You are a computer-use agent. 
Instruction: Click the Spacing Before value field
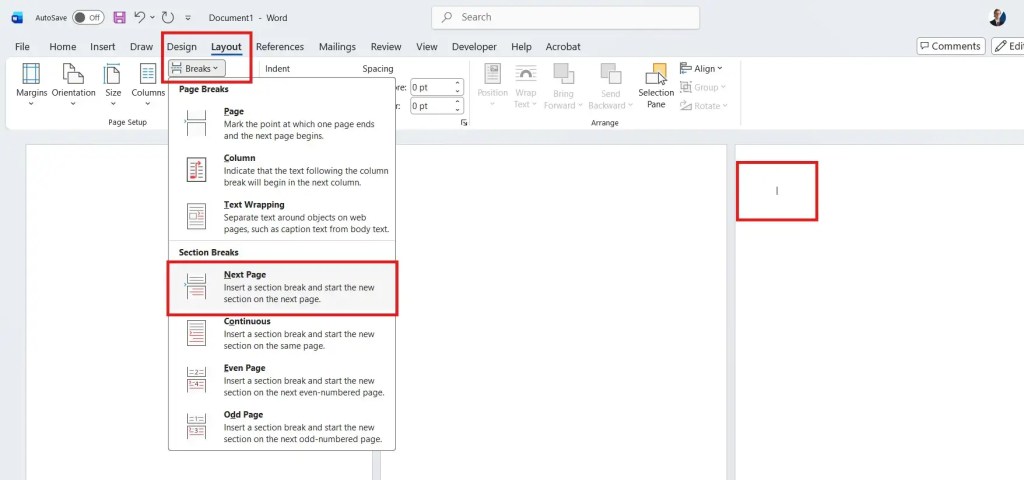click(x=432, y=87)
